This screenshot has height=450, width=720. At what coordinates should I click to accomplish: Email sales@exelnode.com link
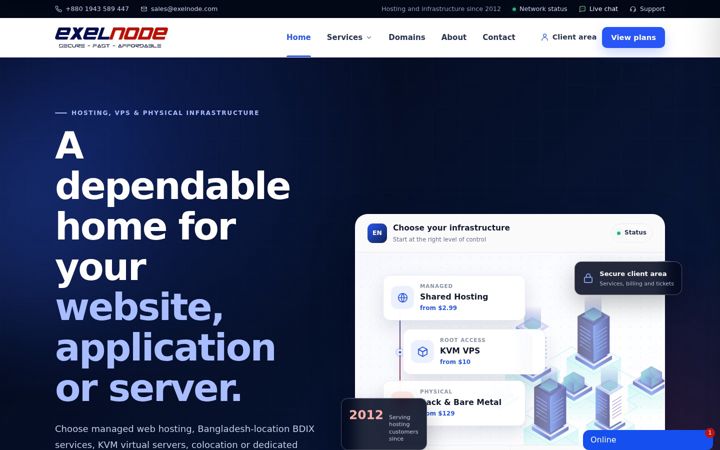coord(179,9)
